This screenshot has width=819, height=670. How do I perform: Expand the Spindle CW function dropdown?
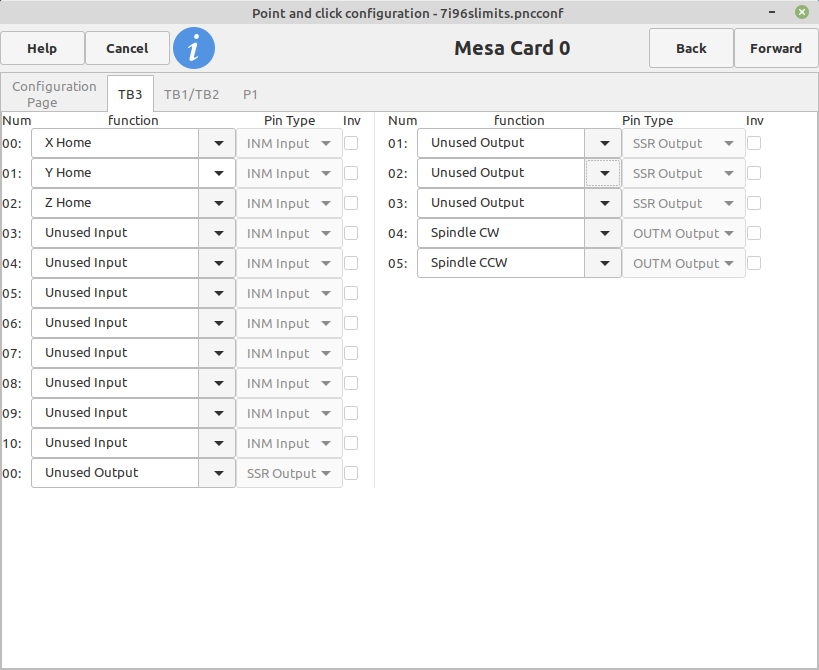pos(604,233)
